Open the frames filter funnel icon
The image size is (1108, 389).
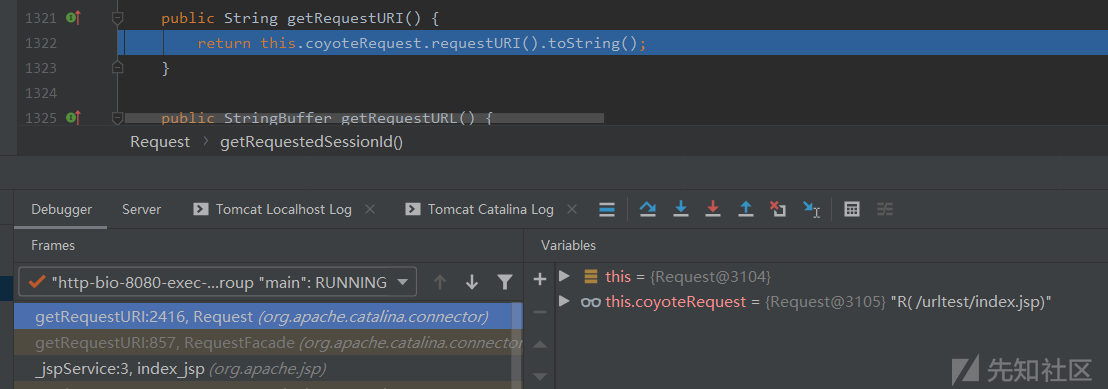pos(505,282)
